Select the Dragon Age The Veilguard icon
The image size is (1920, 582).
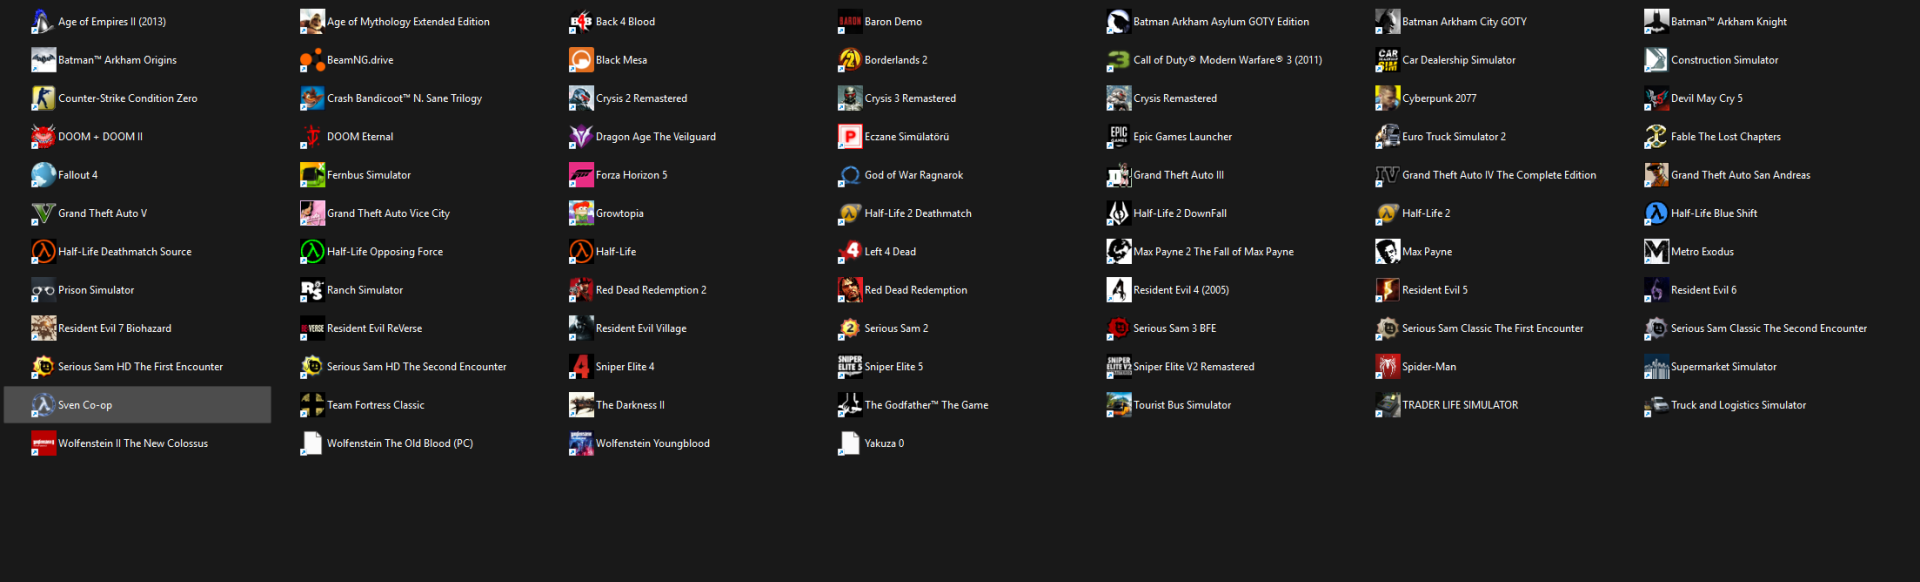click(581, 136)
